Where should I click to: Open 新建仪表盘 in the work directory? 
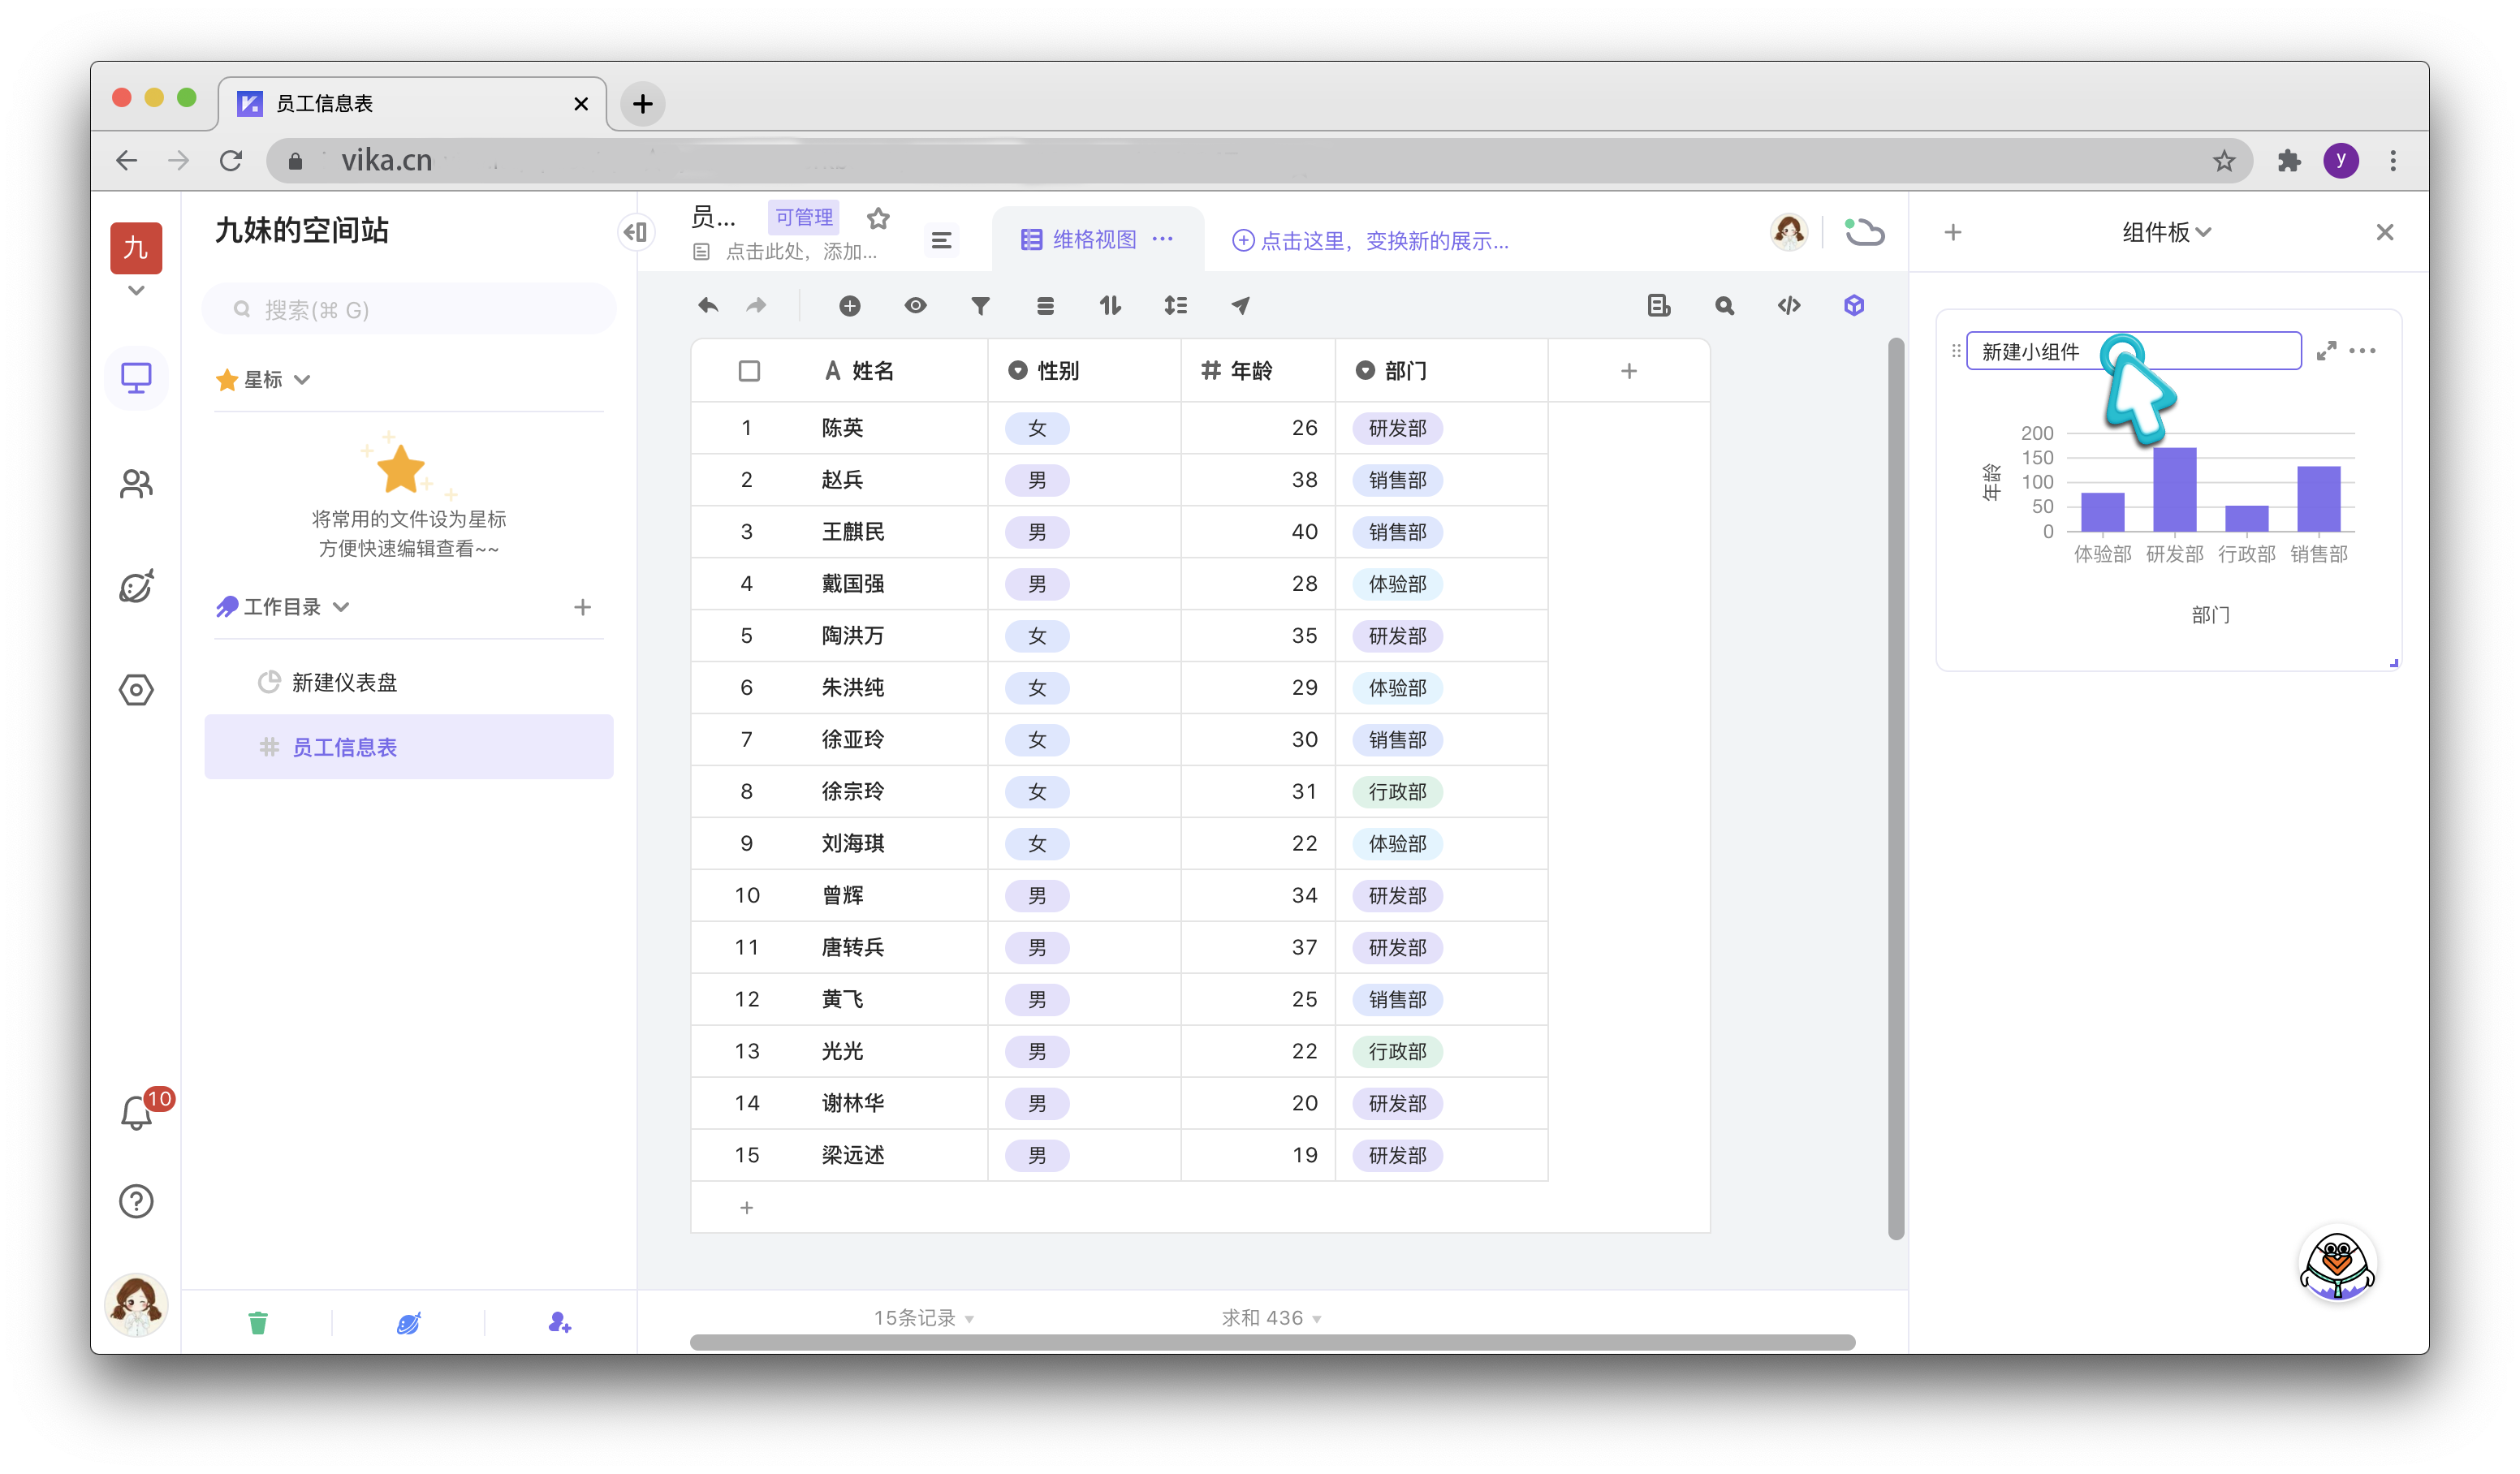[x=344, y=682]
